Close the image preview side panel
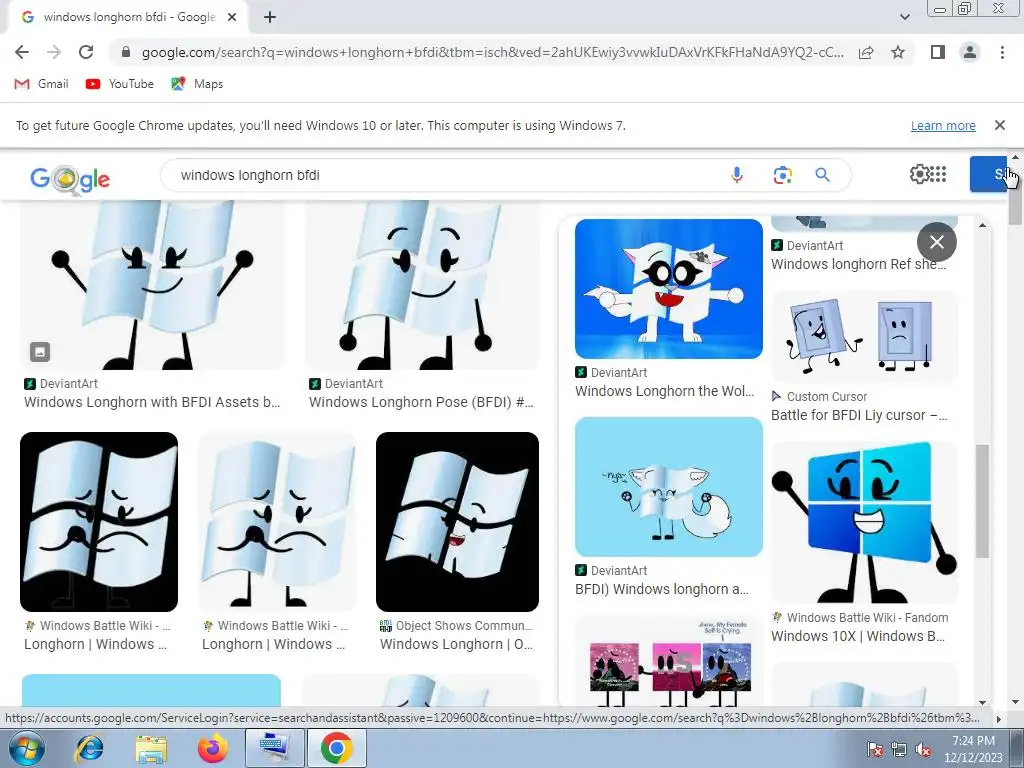Screen dimensions: 1024x768 click(x=936, y=242)
